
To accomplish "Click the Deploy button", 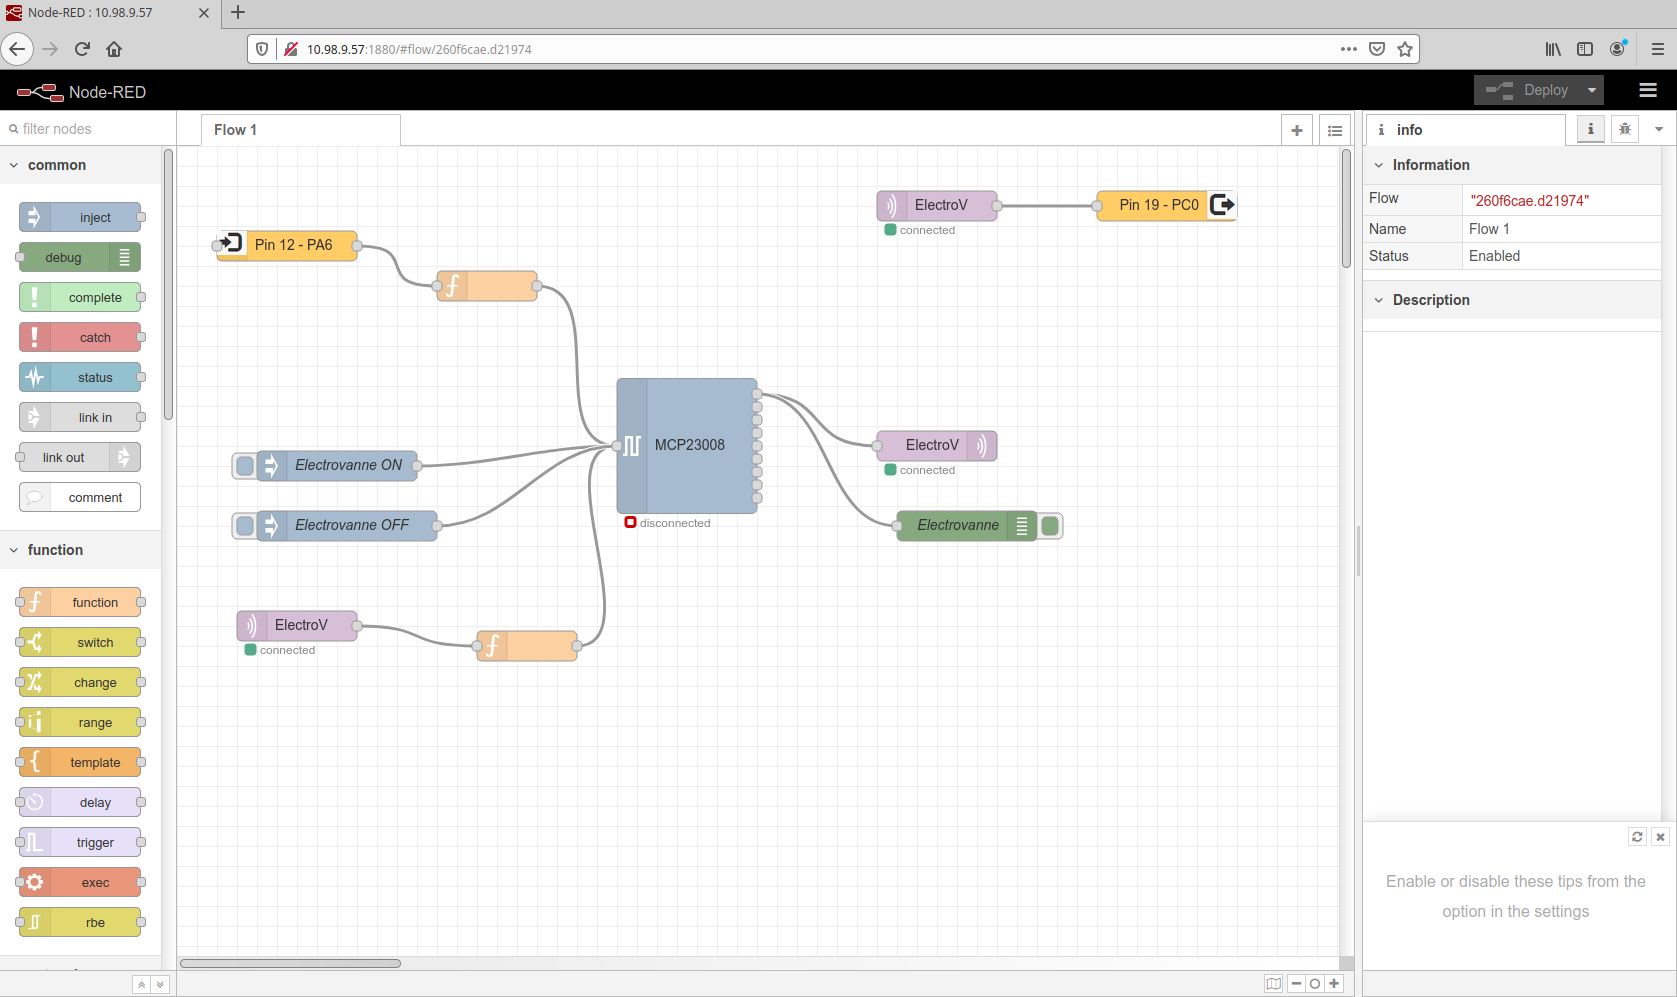I will point(1527,90).
